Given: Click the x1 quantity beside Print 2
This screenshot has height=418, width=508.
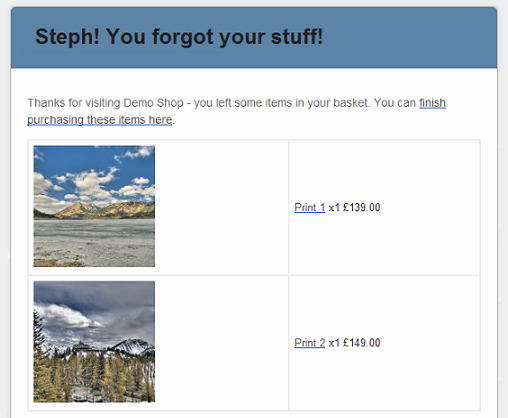Looking at the screenshot, I should point(334,343).
